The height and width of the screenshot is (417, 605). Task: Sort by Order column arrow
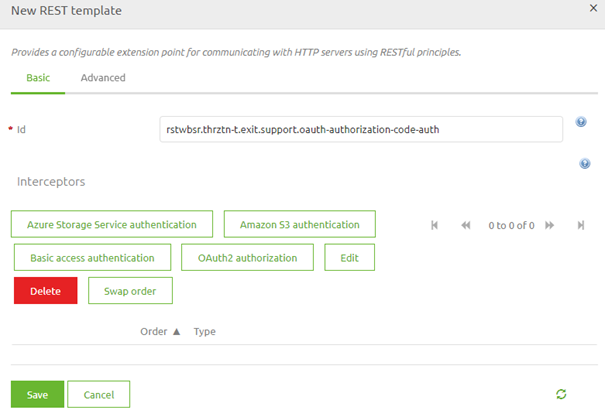pyautogui.click(x=176, y=331)
